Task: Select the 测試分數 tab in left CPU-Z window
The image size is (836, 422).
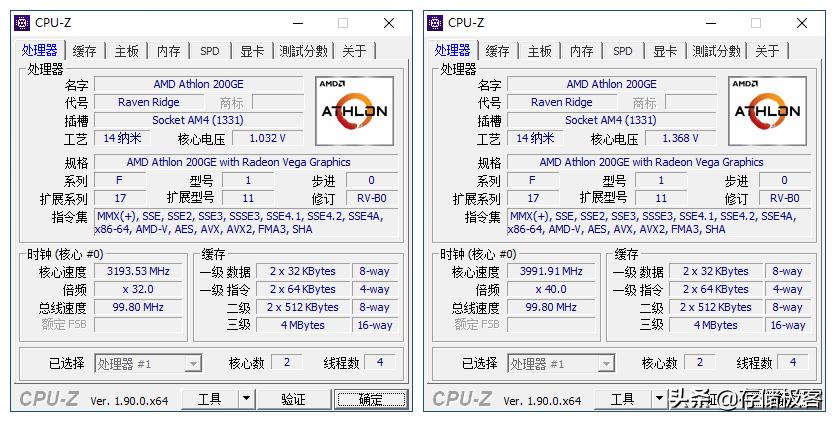Action: coord(303,51)
